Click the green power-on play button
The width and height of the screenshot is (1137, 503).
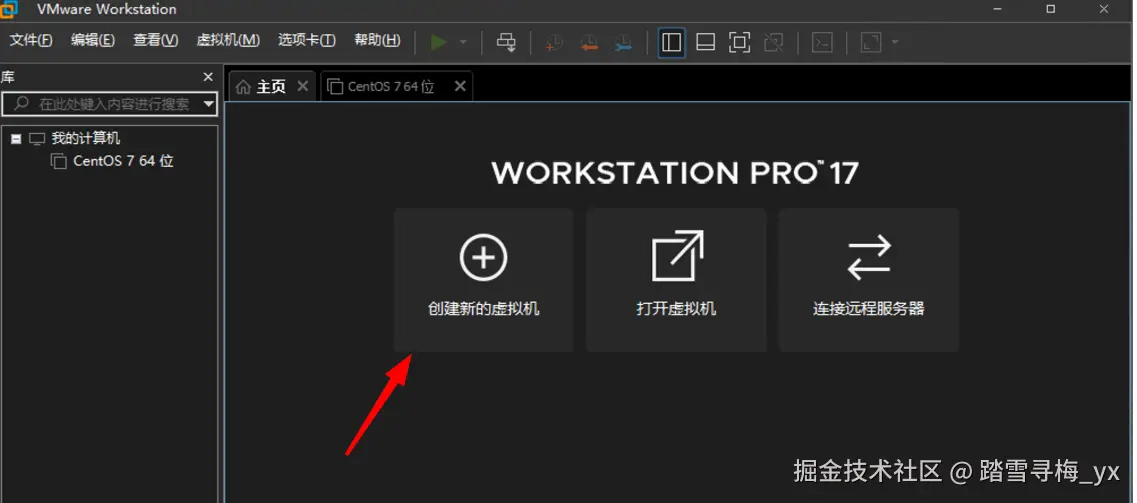pos(439,42)
